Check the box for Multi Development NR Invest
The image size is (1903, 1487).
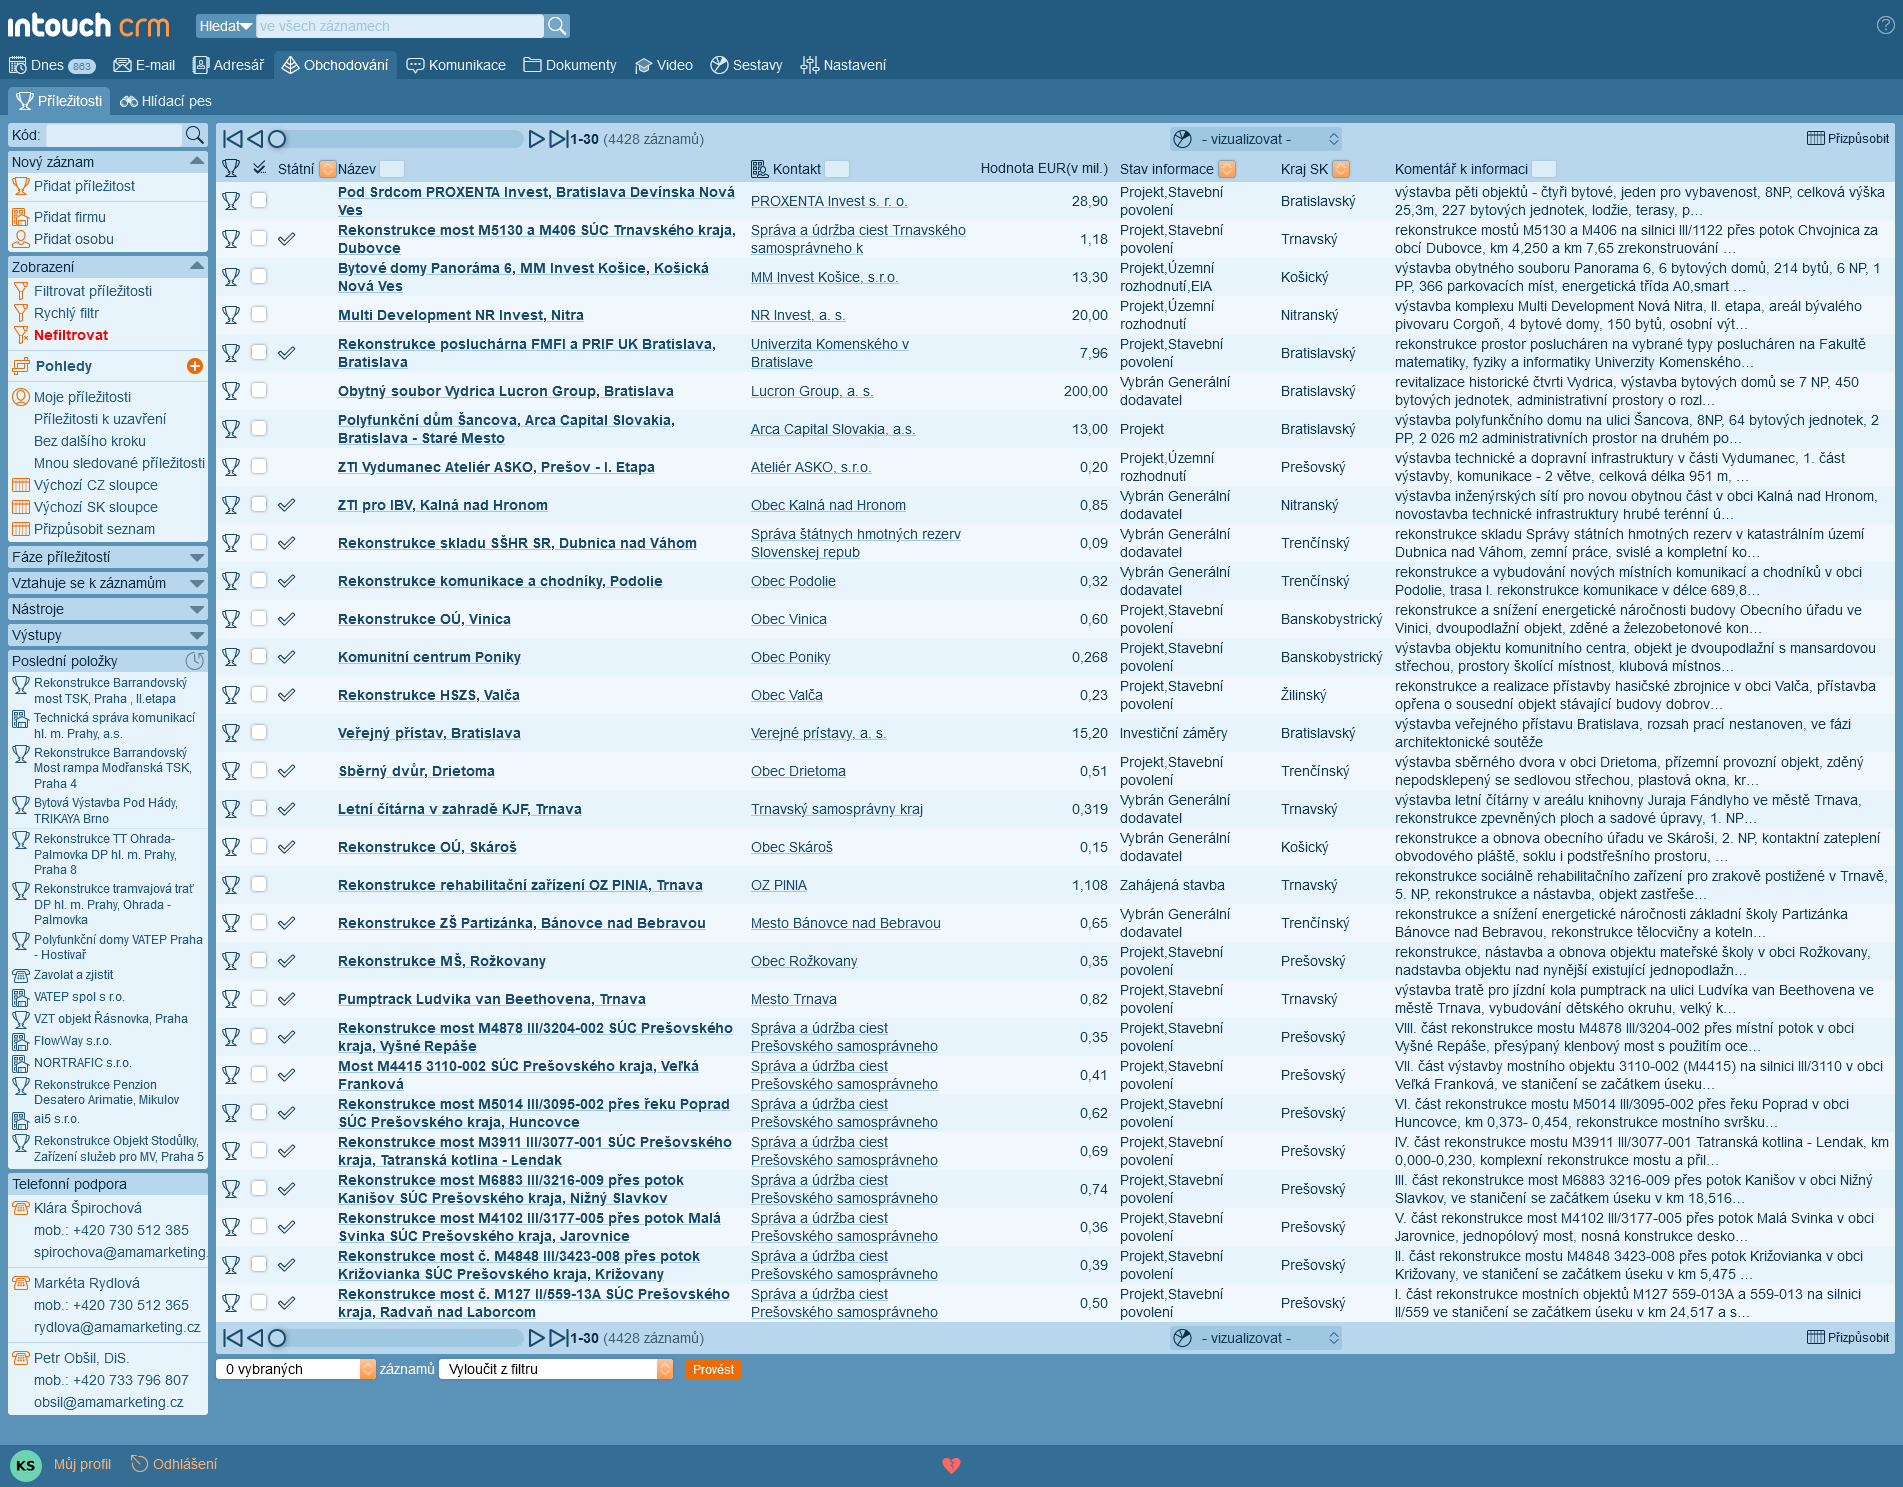(259, 314)
